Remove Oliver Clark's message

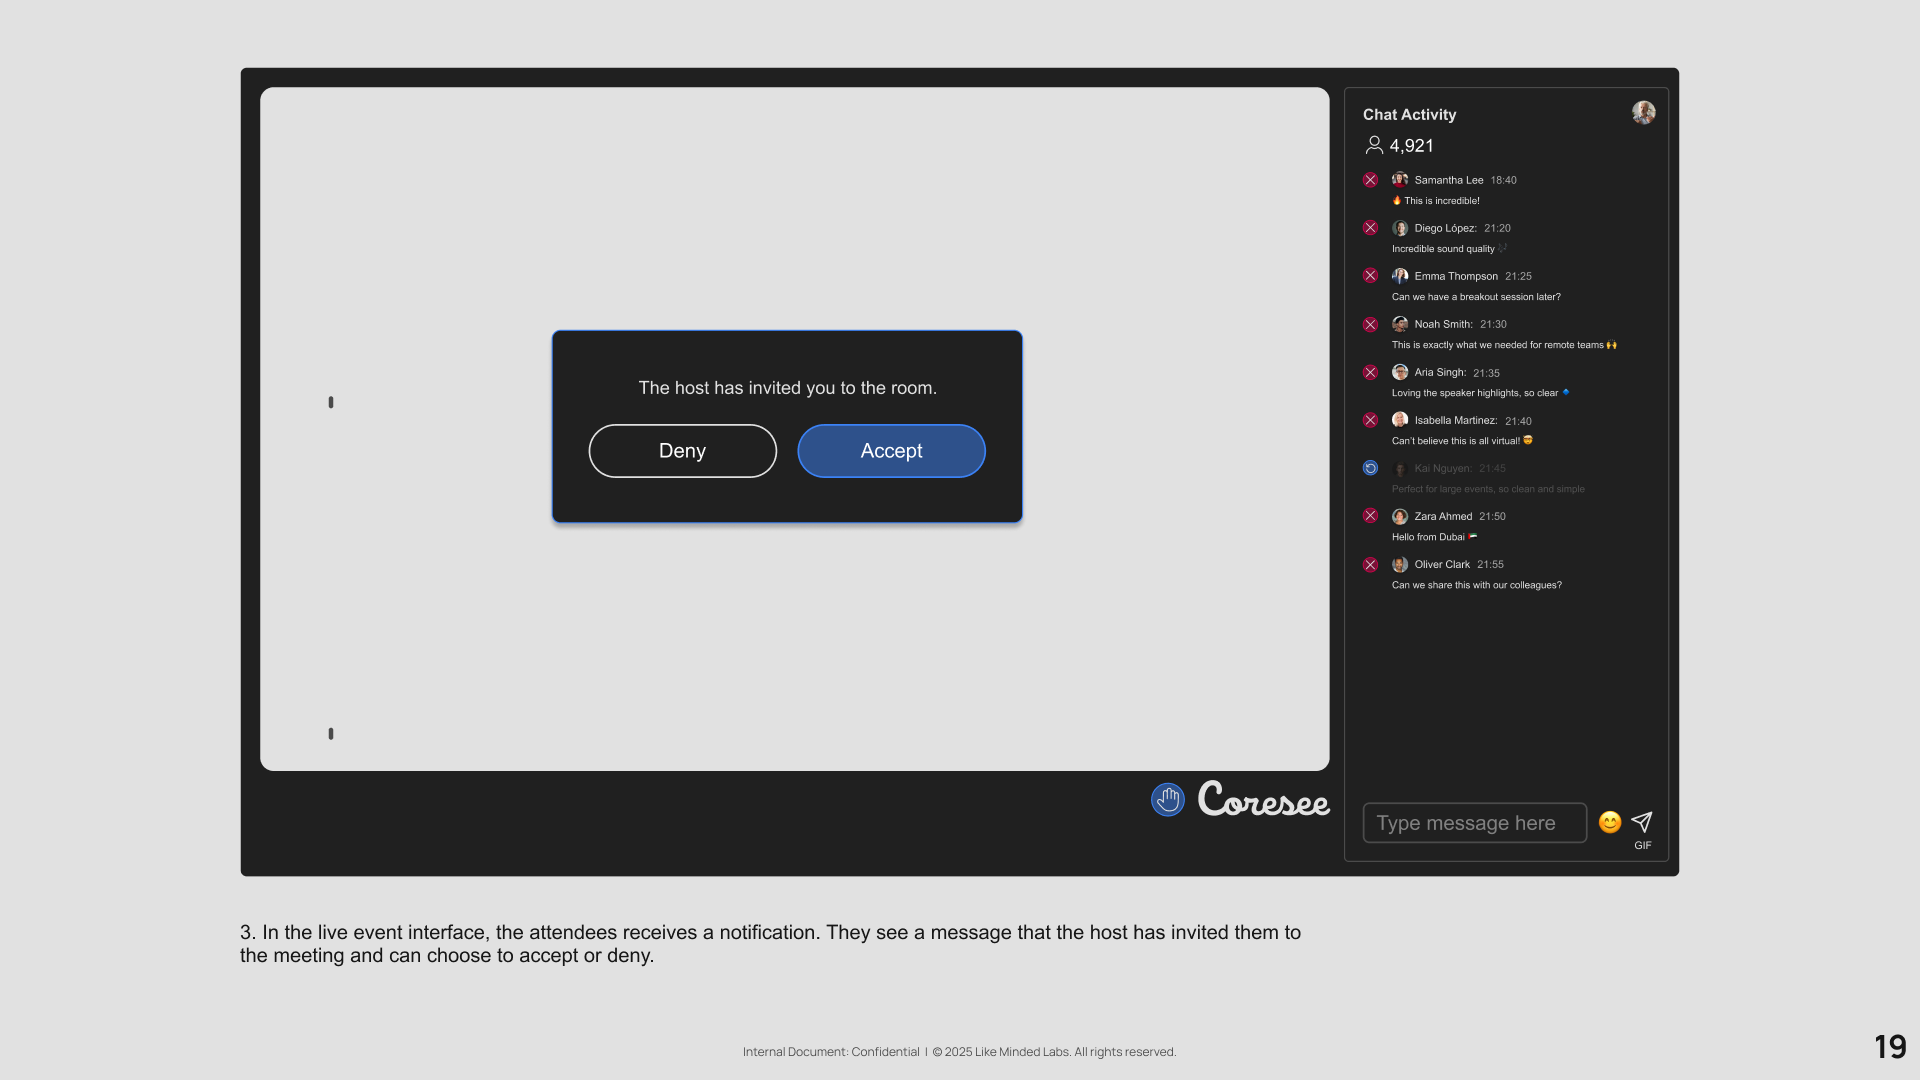tap(1370, 565)
